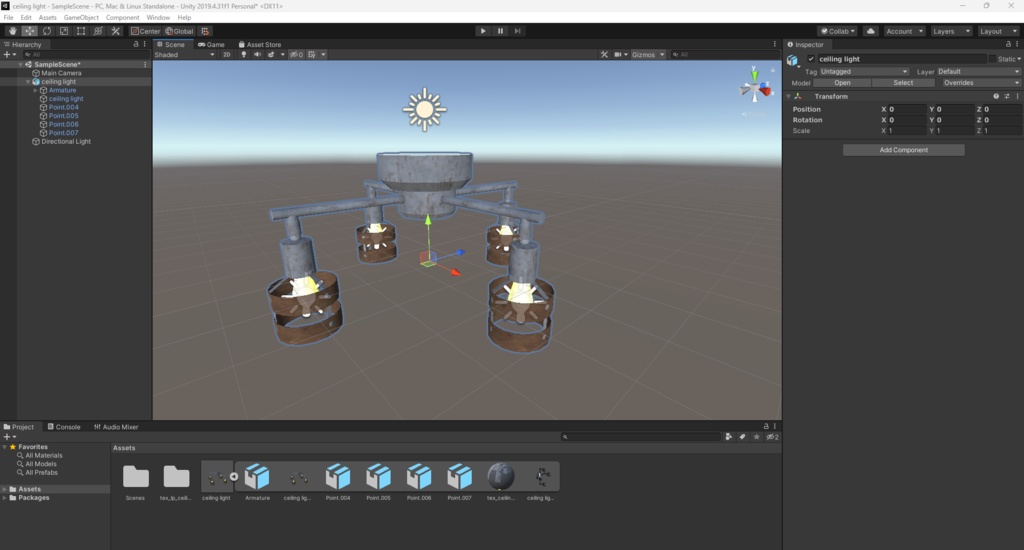
Task: Select Directional Light in Hierarchy
Action: [66, 141]
